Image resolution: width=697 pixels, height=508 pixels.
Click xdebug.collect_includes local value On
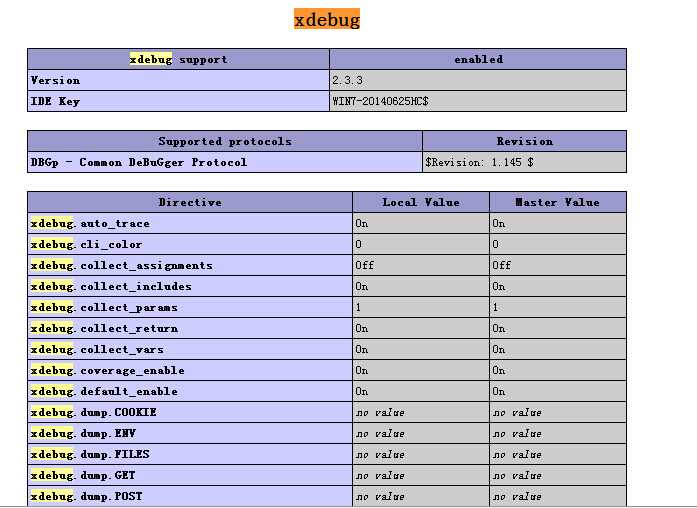click(421, 287)
